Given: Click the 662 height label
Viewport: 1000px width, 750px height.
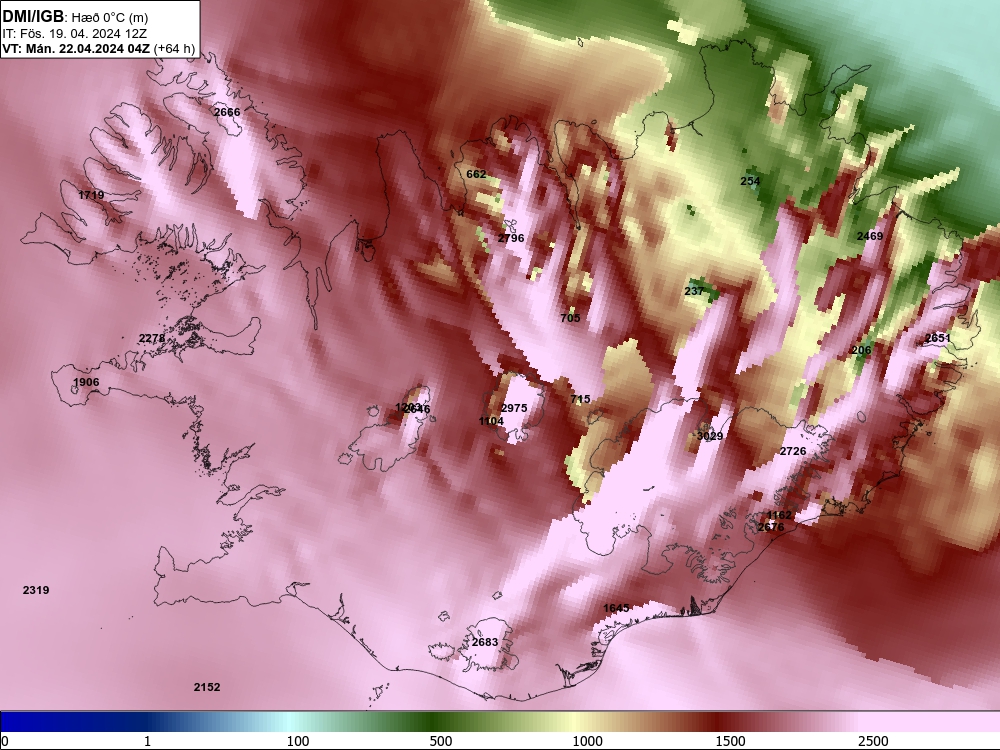Looking at the screenshot, I should [476, 174].
